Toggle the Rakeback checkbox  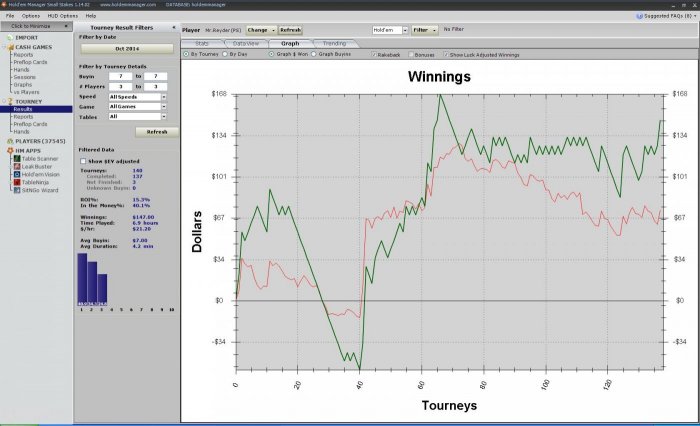click(374, 54)
